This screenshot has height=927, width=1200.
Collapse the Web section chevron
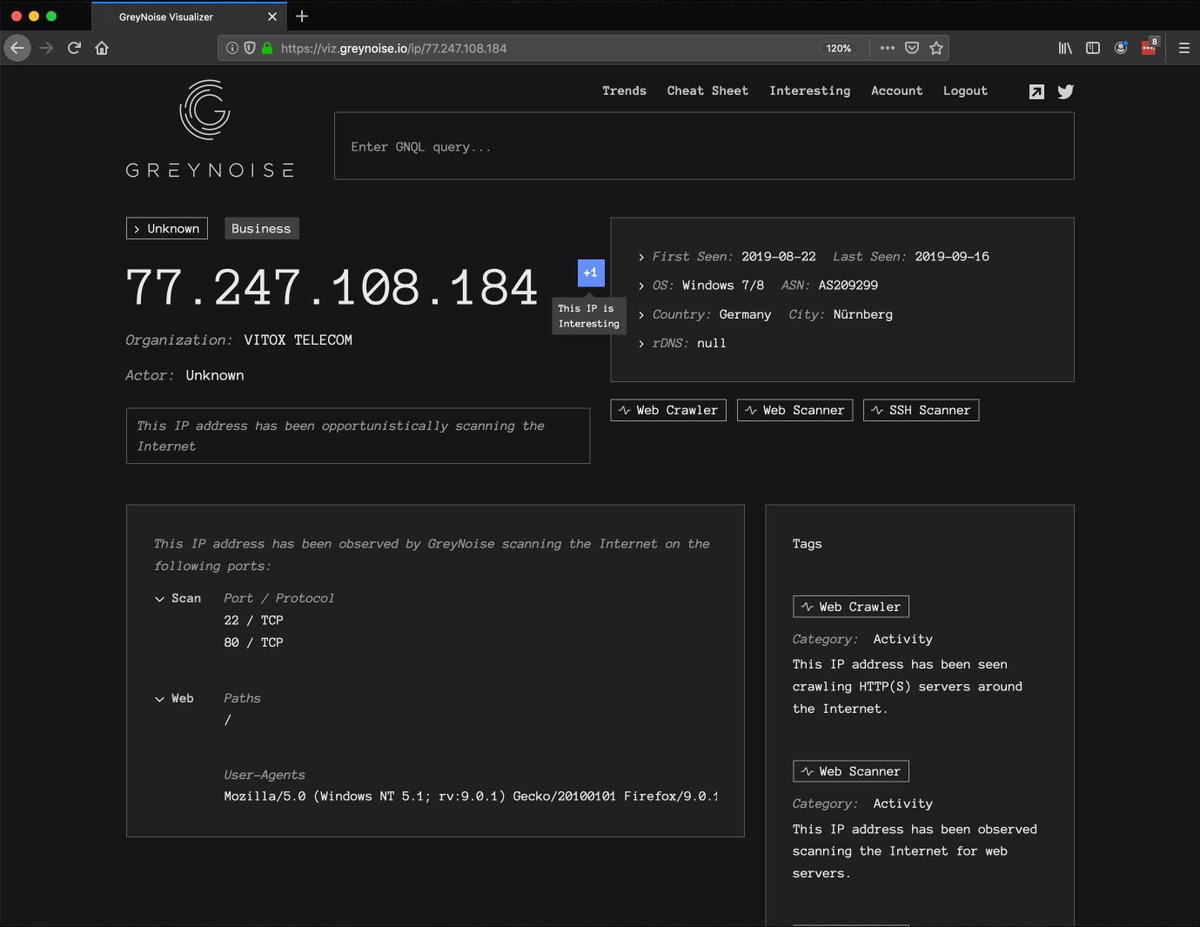point(160,699)
